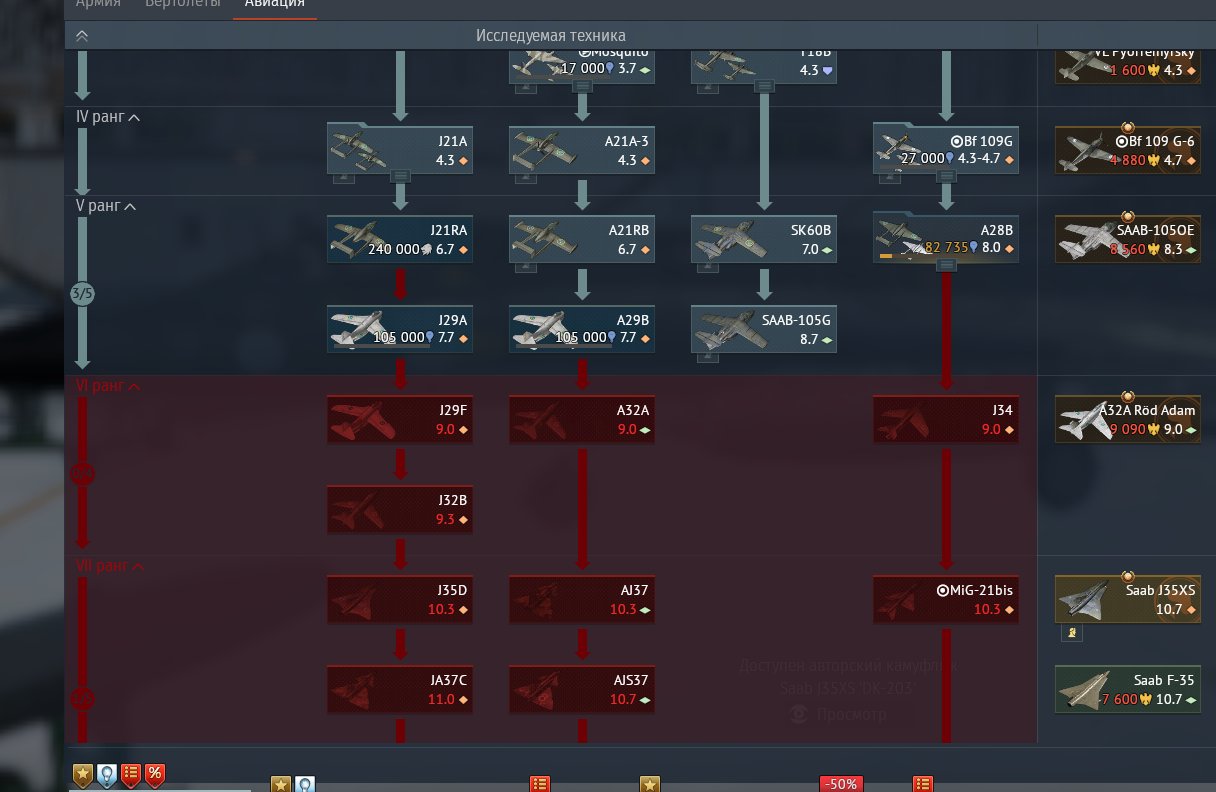Select the A21RB aircraft card
This screenshot has width=1216, height=792.
click(x=582, y=238)
